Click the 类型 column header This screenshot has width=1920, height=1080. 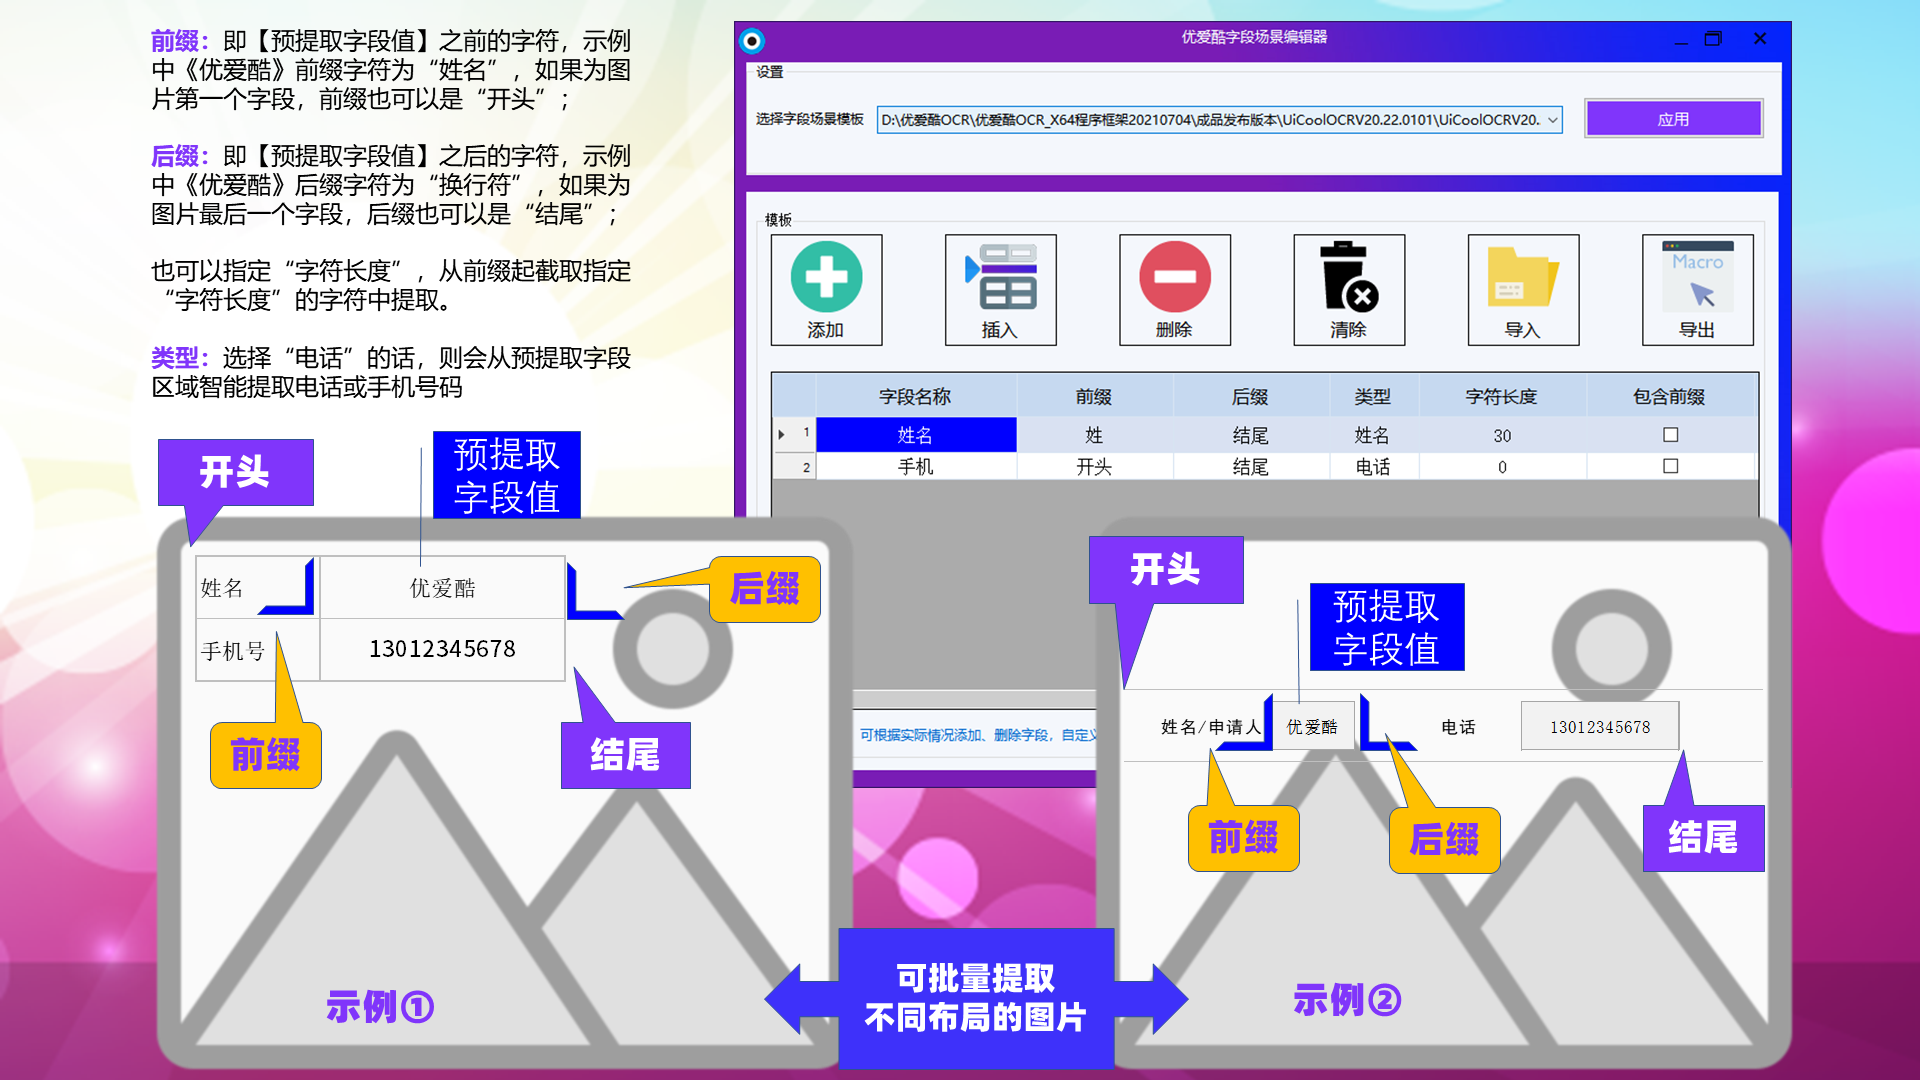[x=1372, y=397]
